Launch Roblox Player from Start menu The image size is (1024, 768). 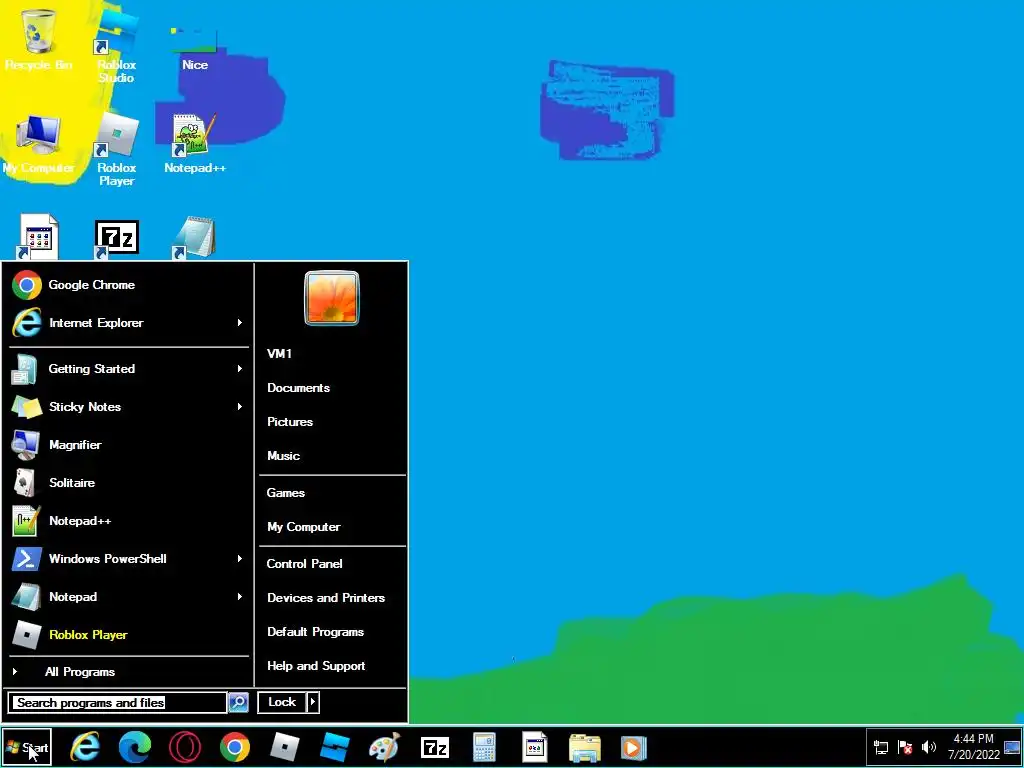129,635
